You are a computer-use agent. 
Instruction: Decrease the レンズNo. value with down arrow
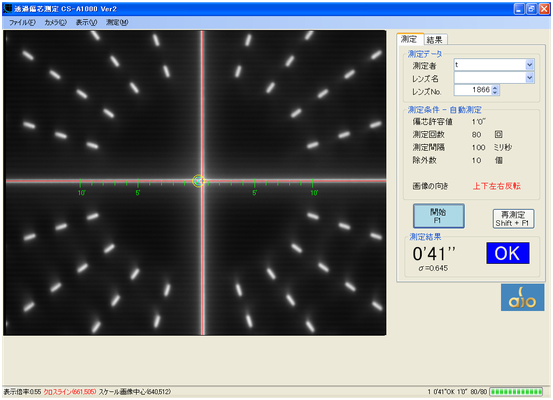pos(495,92)
